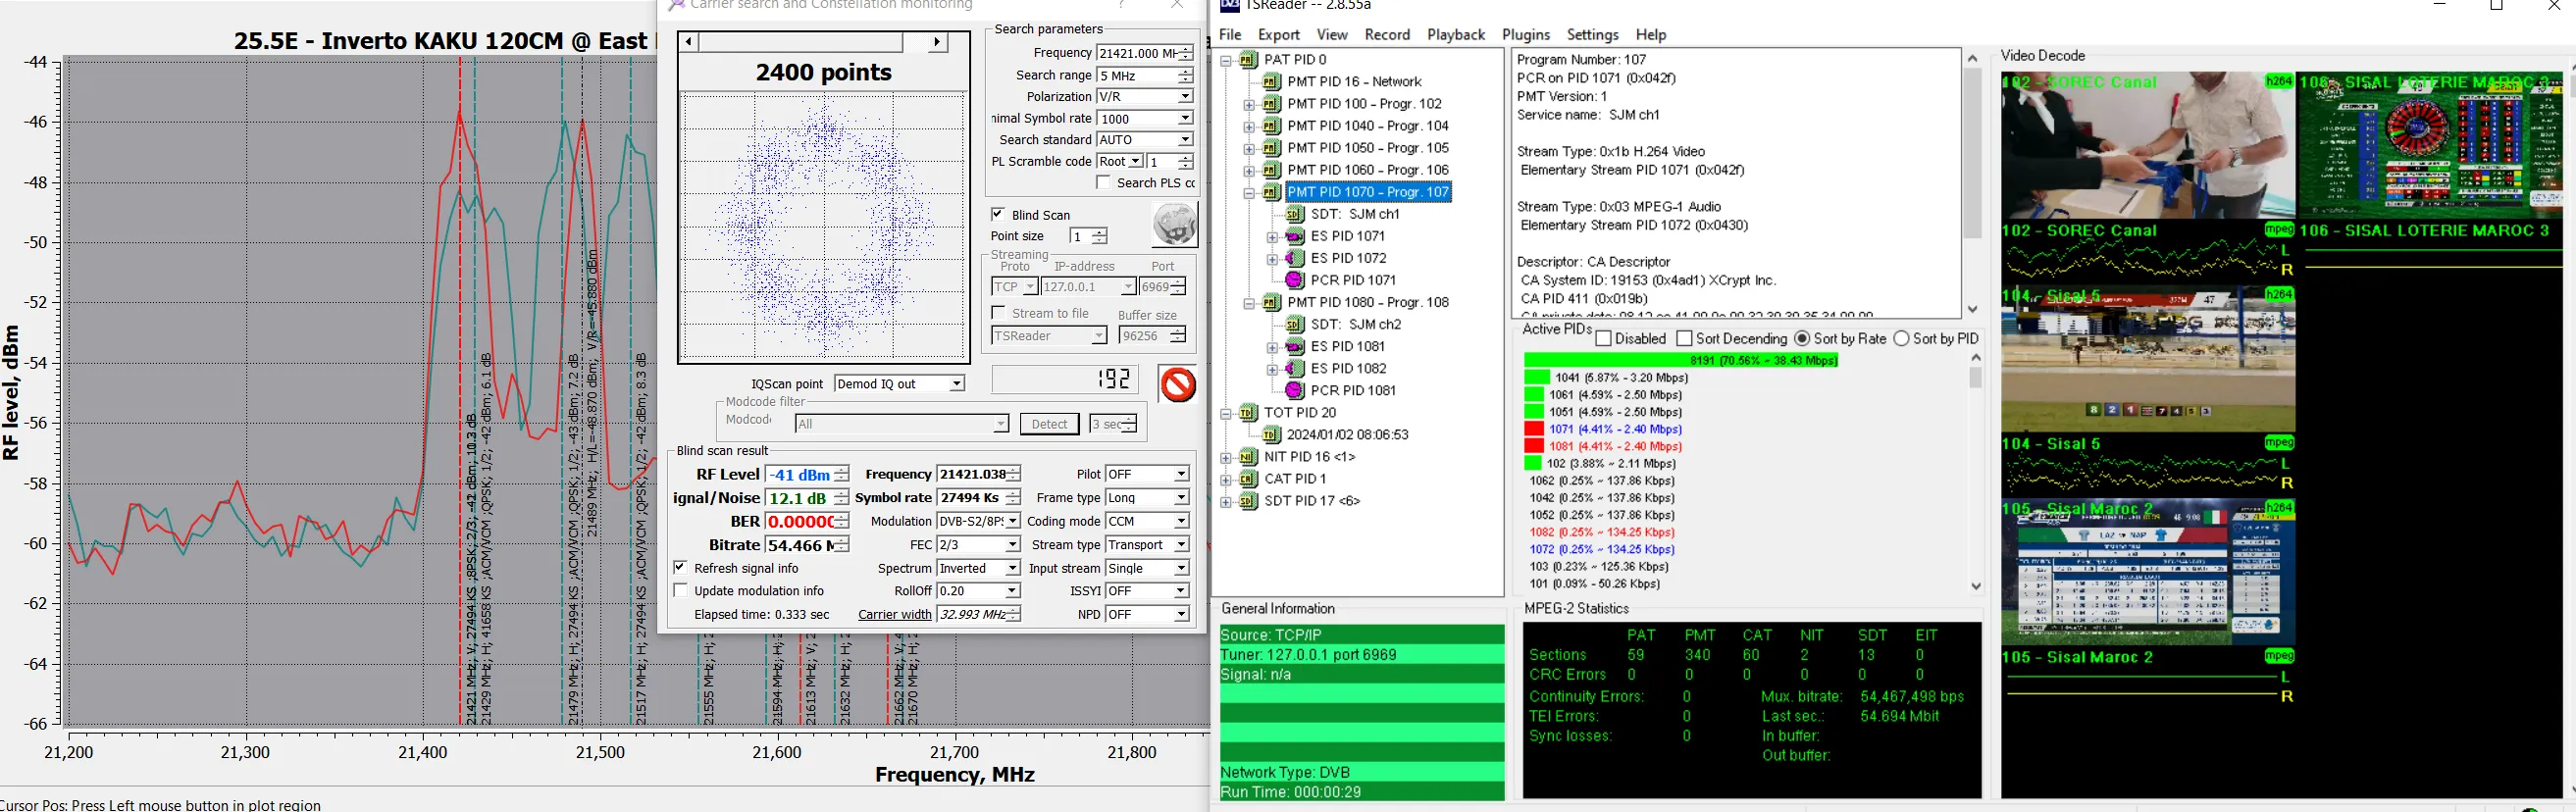Click the ES PID 1071 video icon
This screenshot has width=2576, height=812.
point(1295,237)
